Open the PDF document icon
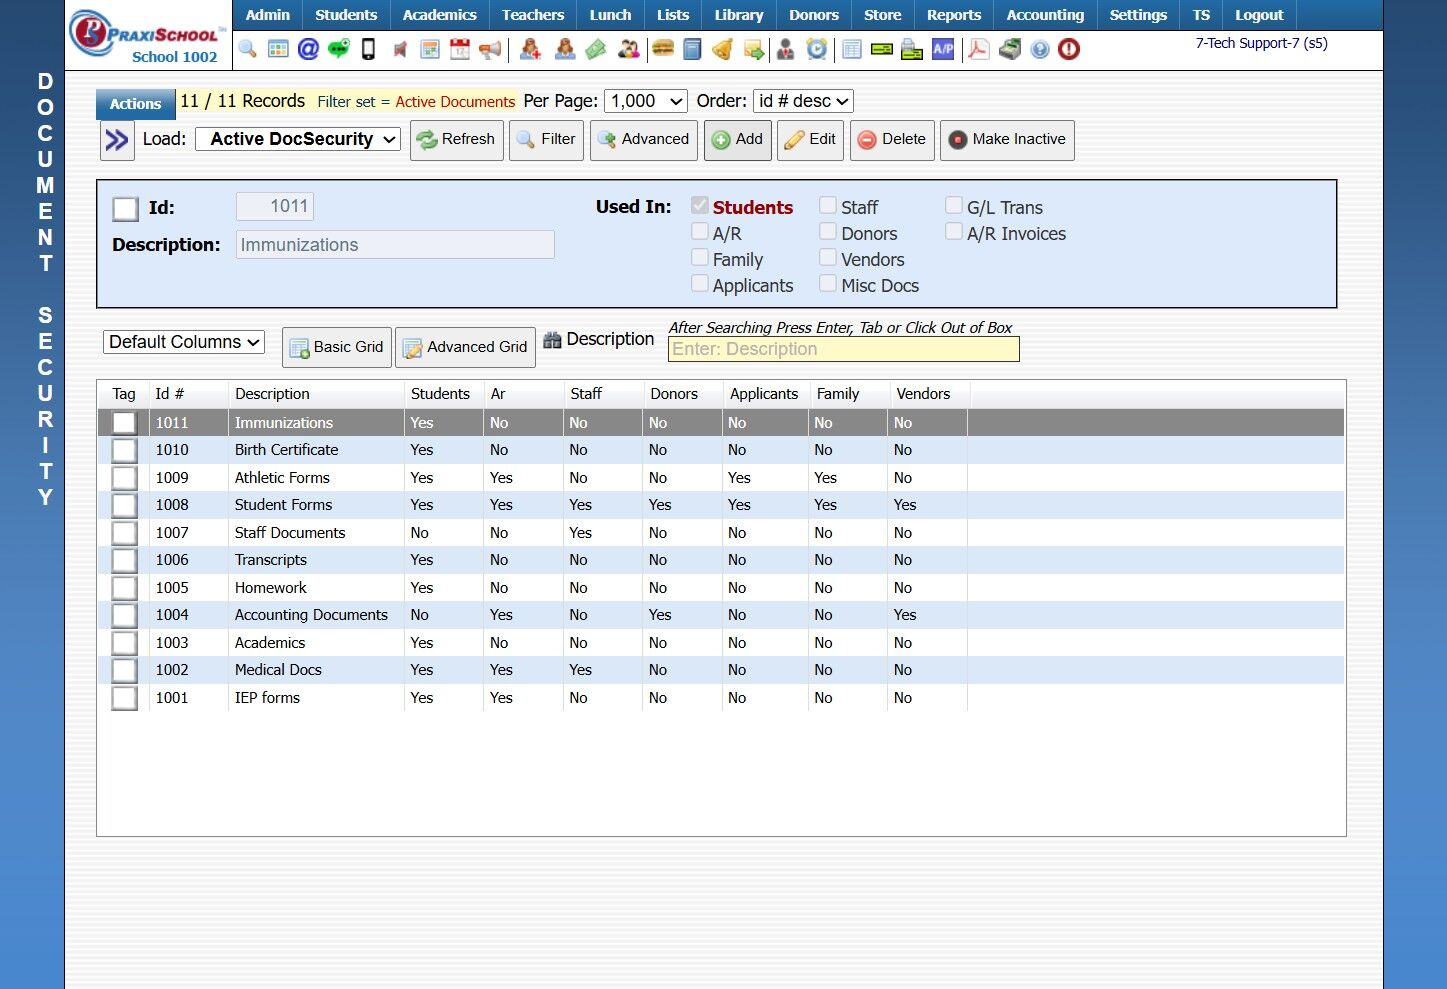 pos(978,49)
